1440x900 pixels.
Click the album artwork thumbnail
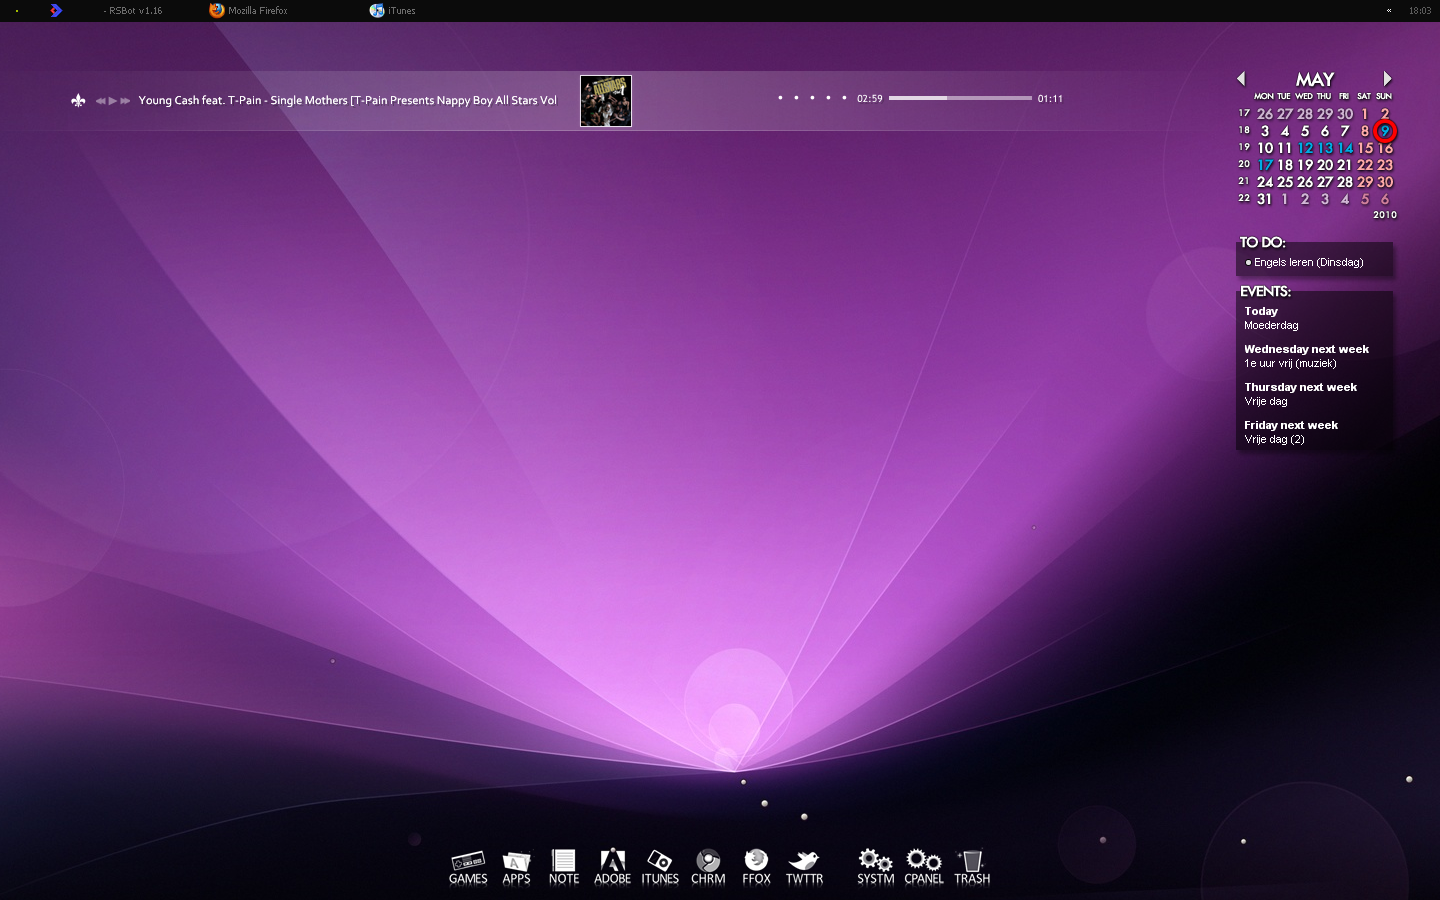[606, 101]
